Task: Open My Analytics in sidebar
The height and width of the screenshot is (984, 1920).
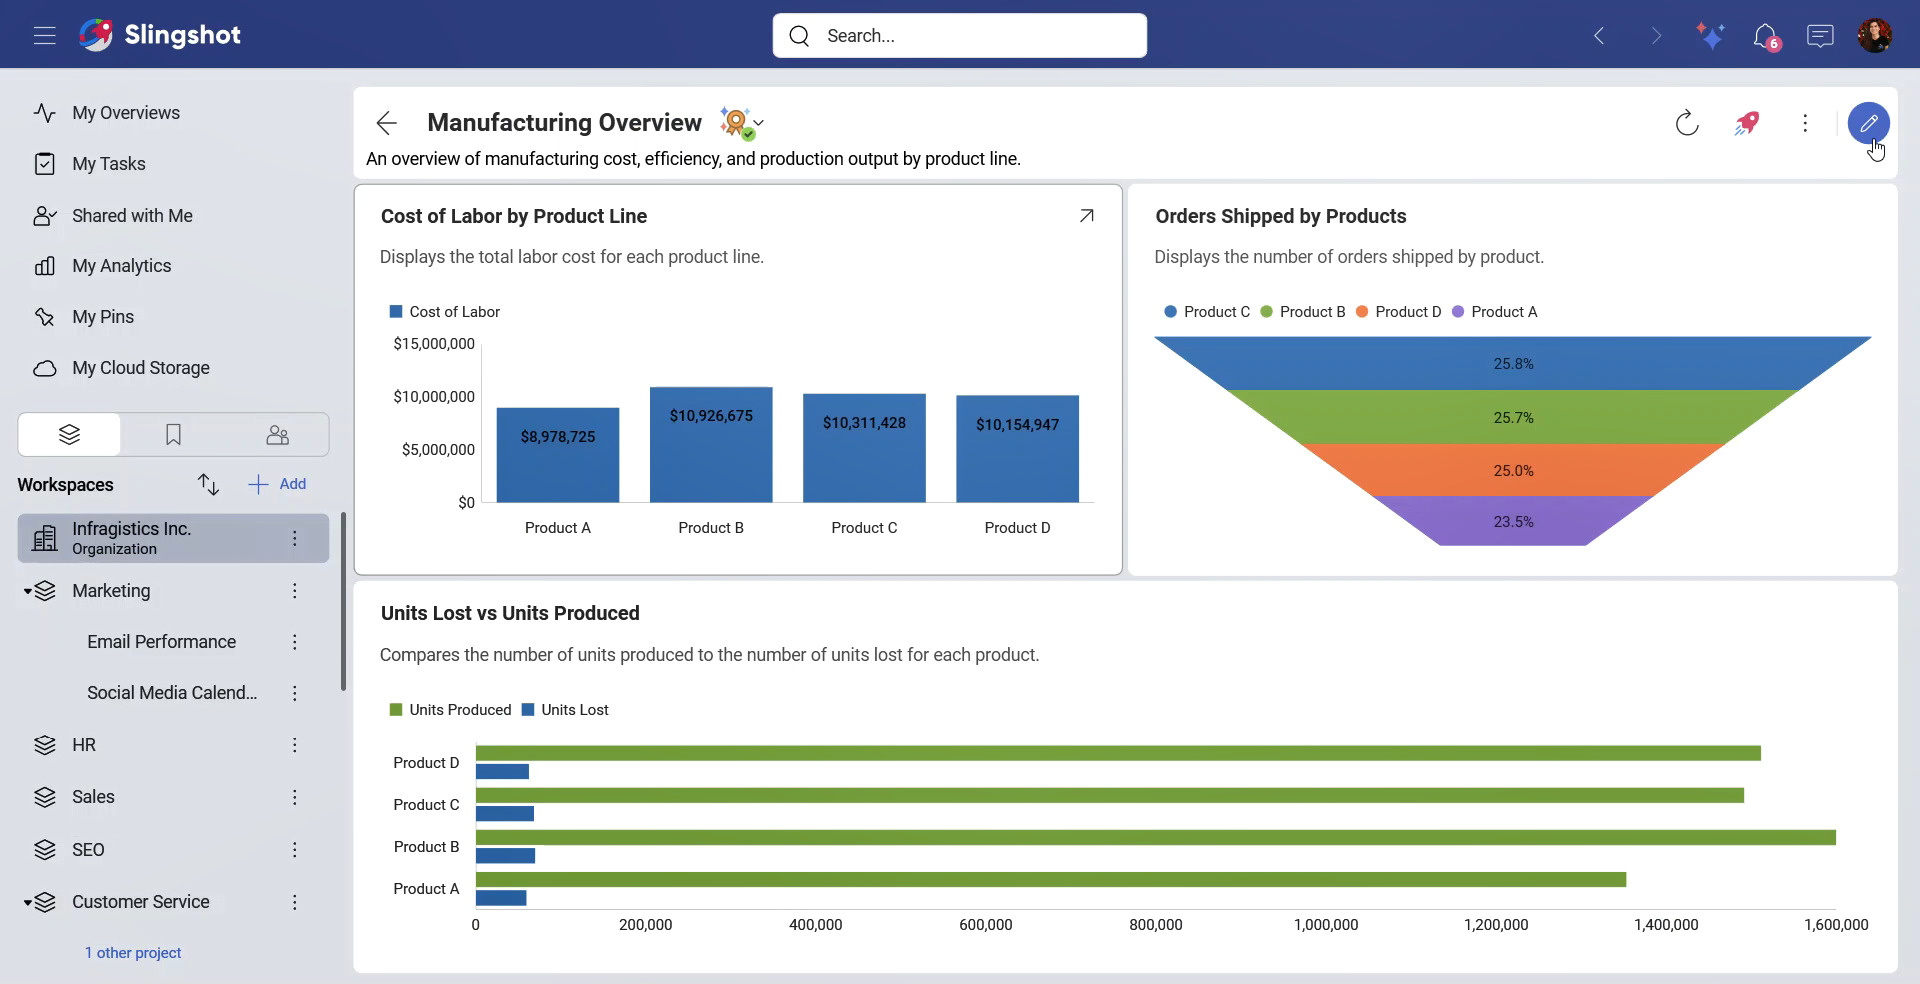Action: pyautogui.click(x=121, y=266)
